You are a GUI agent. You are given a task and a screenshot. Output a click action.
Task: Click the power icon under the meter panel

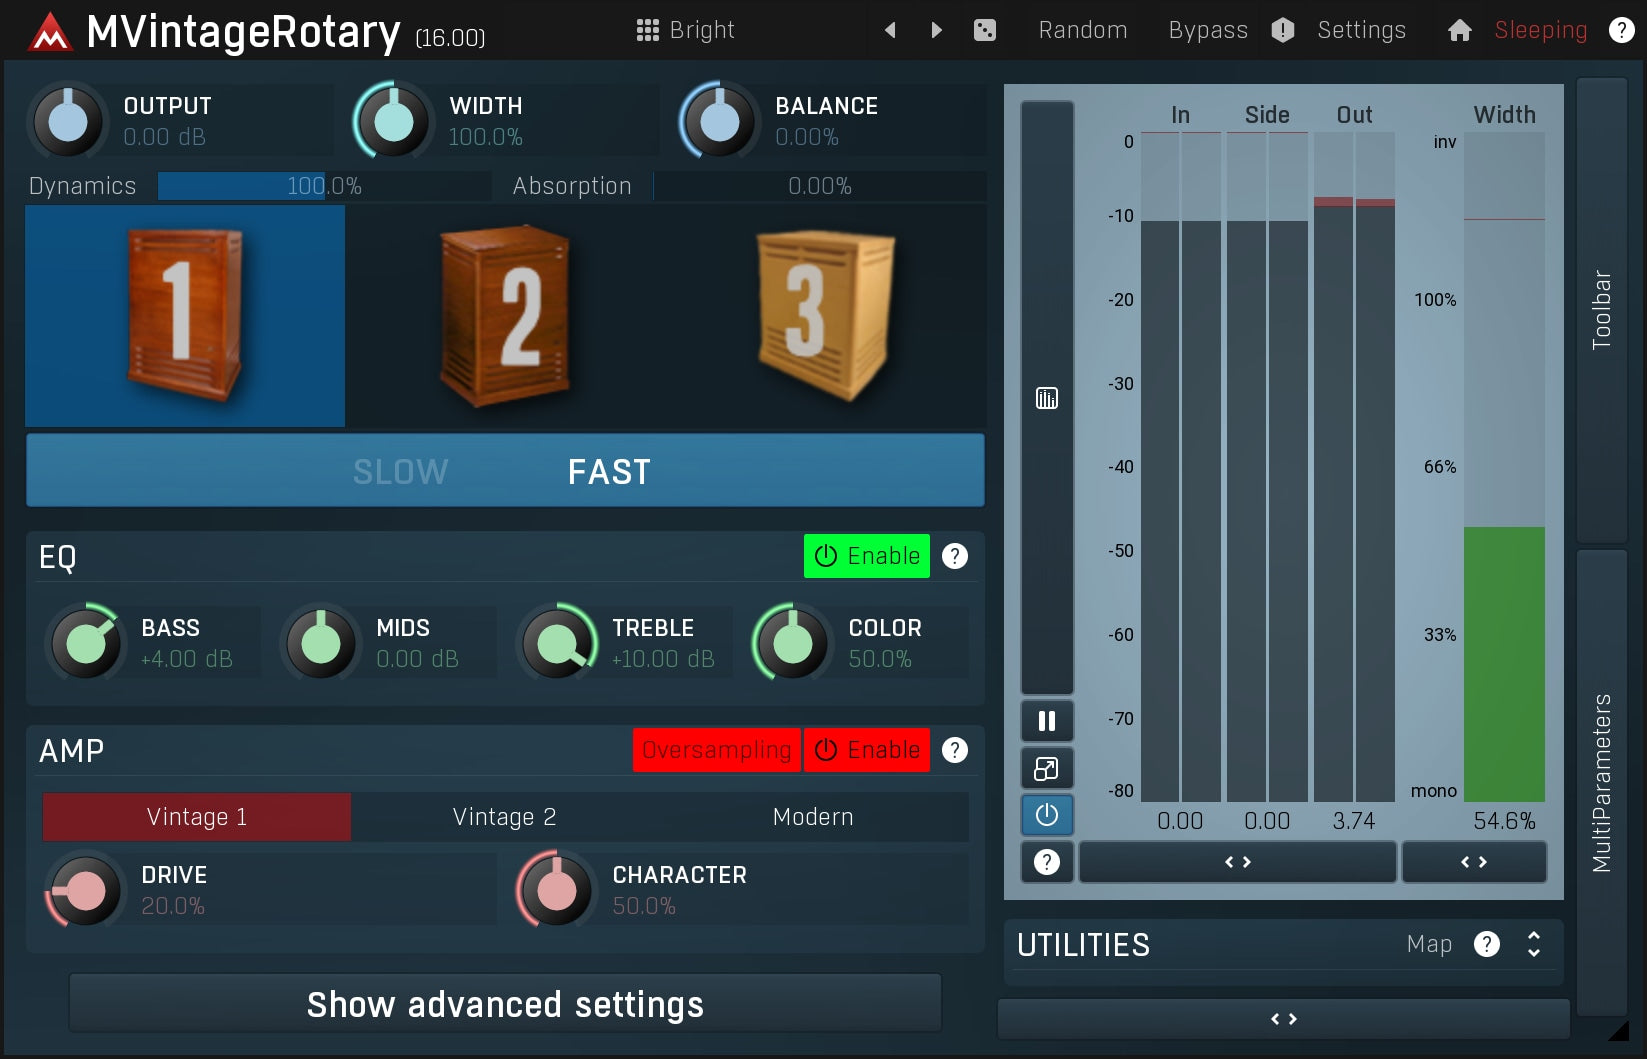1046,815
